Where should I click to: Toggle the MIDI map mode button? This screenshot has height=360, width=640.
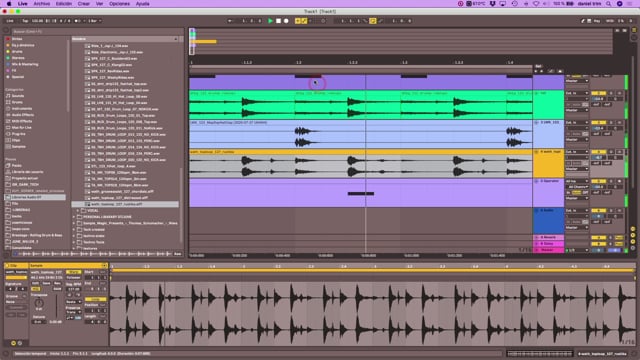point(610,21)
